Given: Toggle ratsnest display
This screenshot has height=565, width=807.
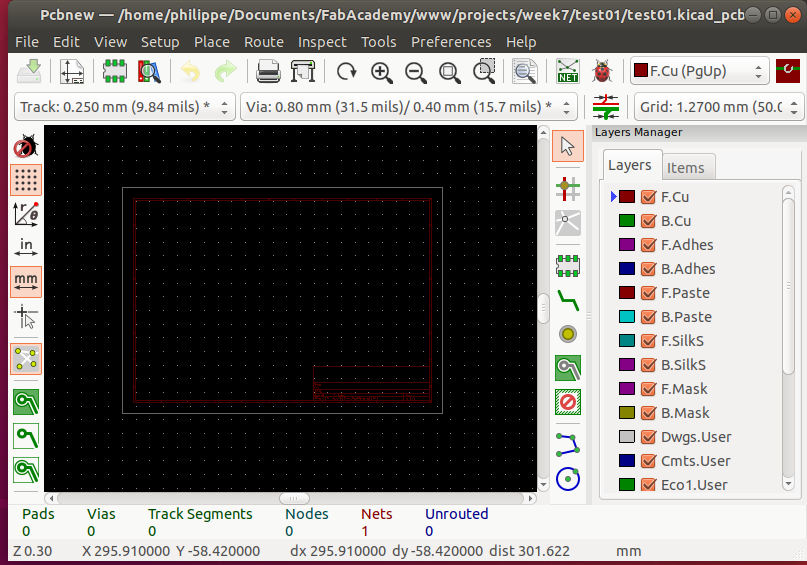Looking at the screenshot, I should click(26, 359).
